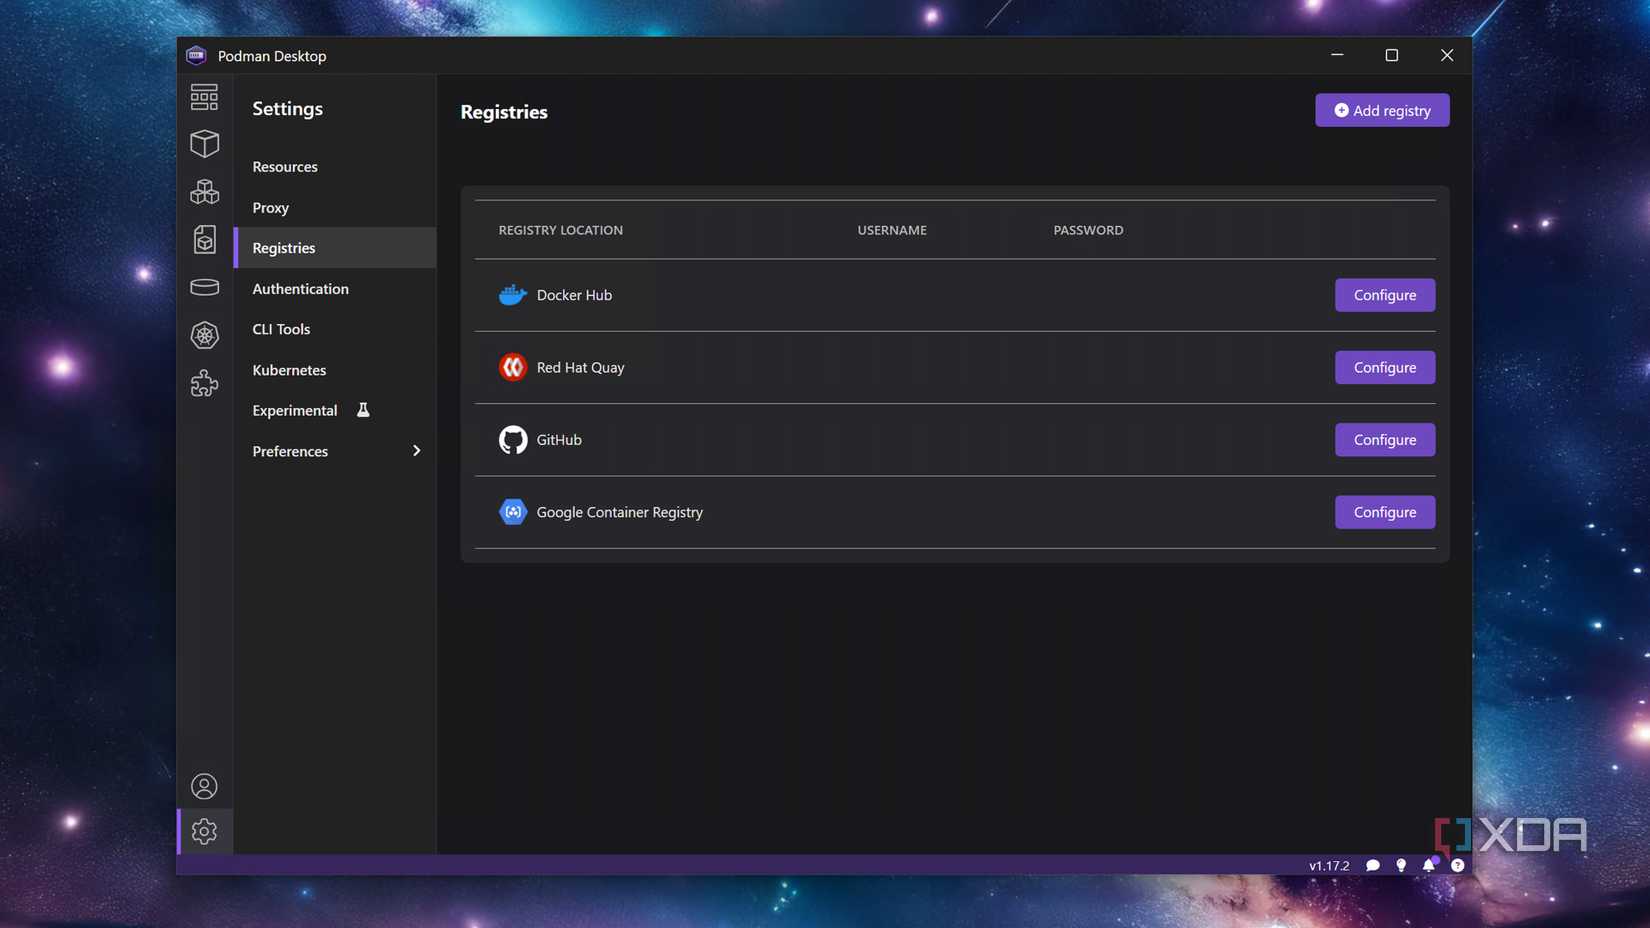Select the Containers sidebar icon

204,143
